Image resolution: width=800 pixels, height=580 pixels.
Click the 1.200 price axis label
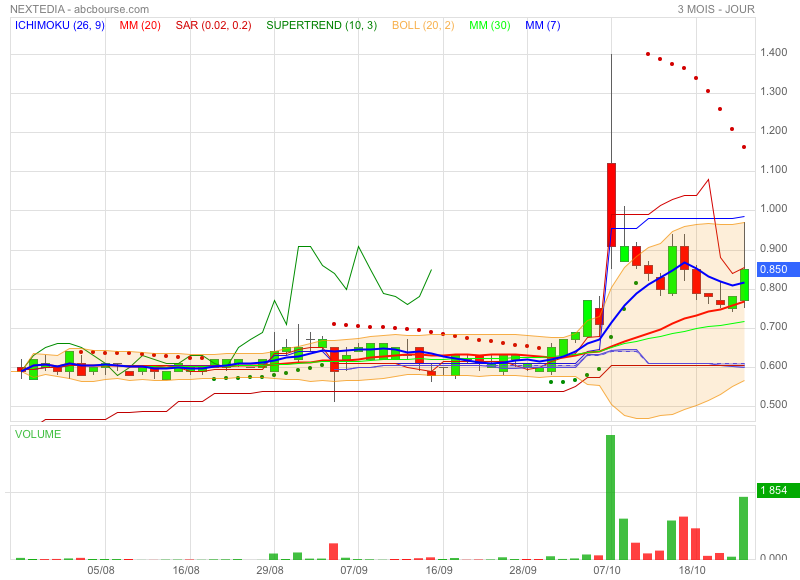coord(773,131)
